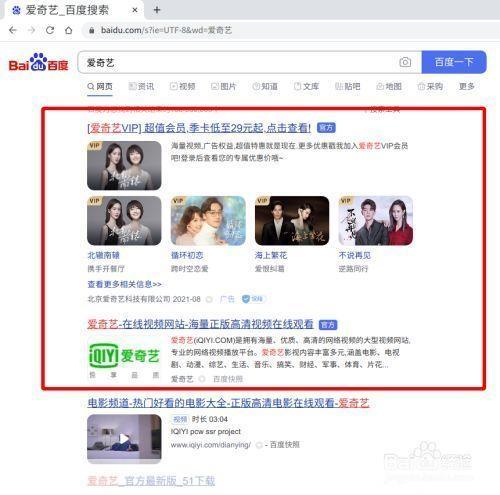Open 百度快照 next to iqiyi.com/dianying

(x=284, y=445)
